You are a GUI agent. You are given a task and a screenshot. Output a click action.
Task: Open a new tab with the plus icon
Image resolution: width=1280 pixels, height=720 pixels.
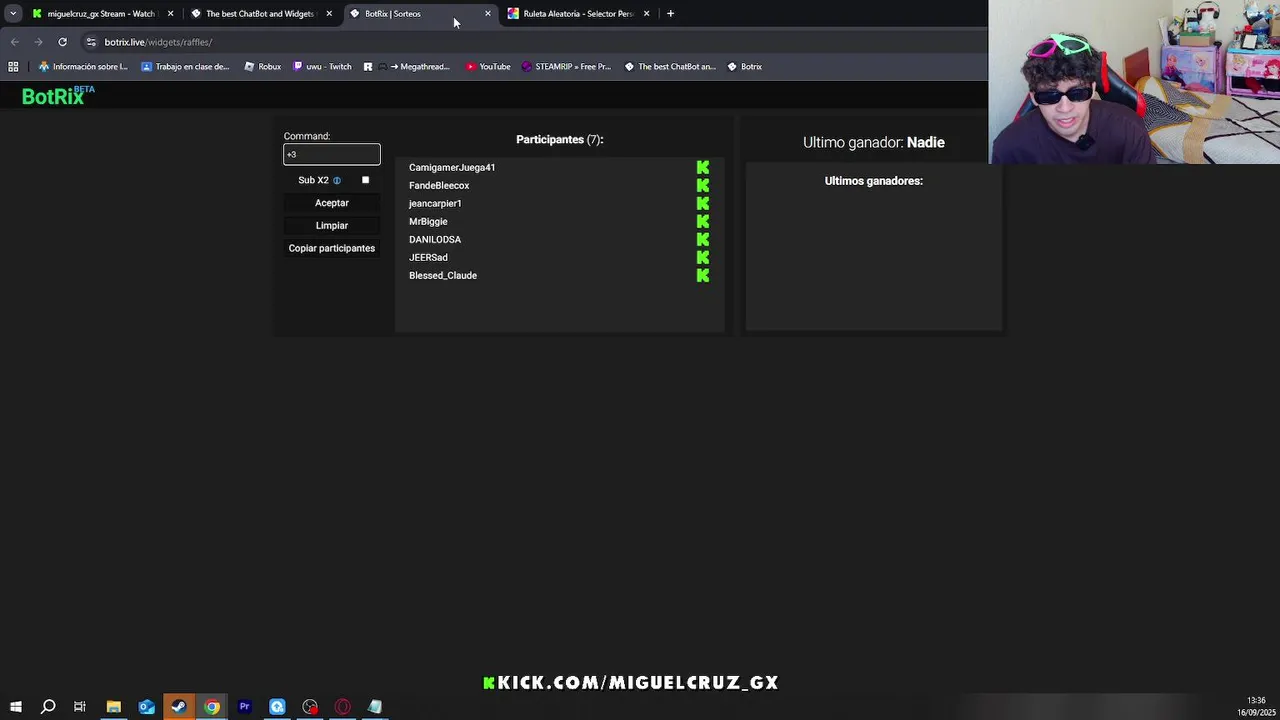670,14
